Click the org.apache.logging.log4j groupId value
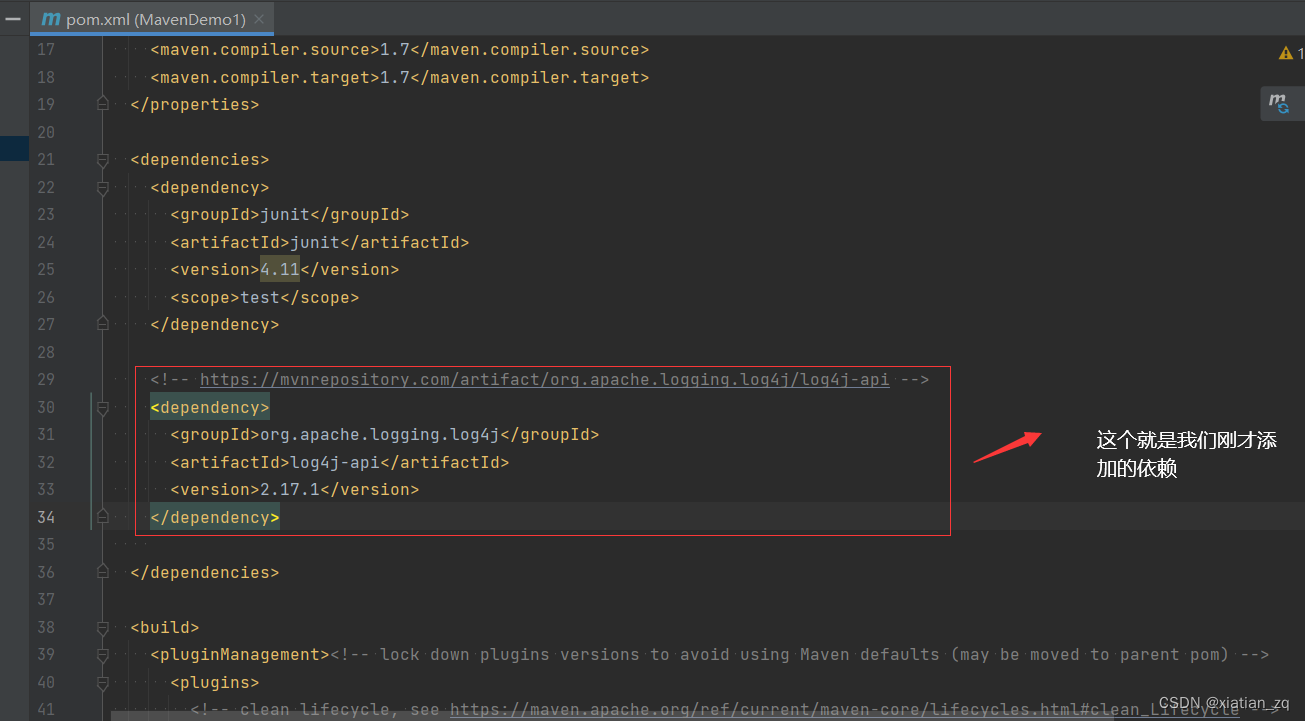Screen dimensions: 1305x721 (x=380, y=434)
